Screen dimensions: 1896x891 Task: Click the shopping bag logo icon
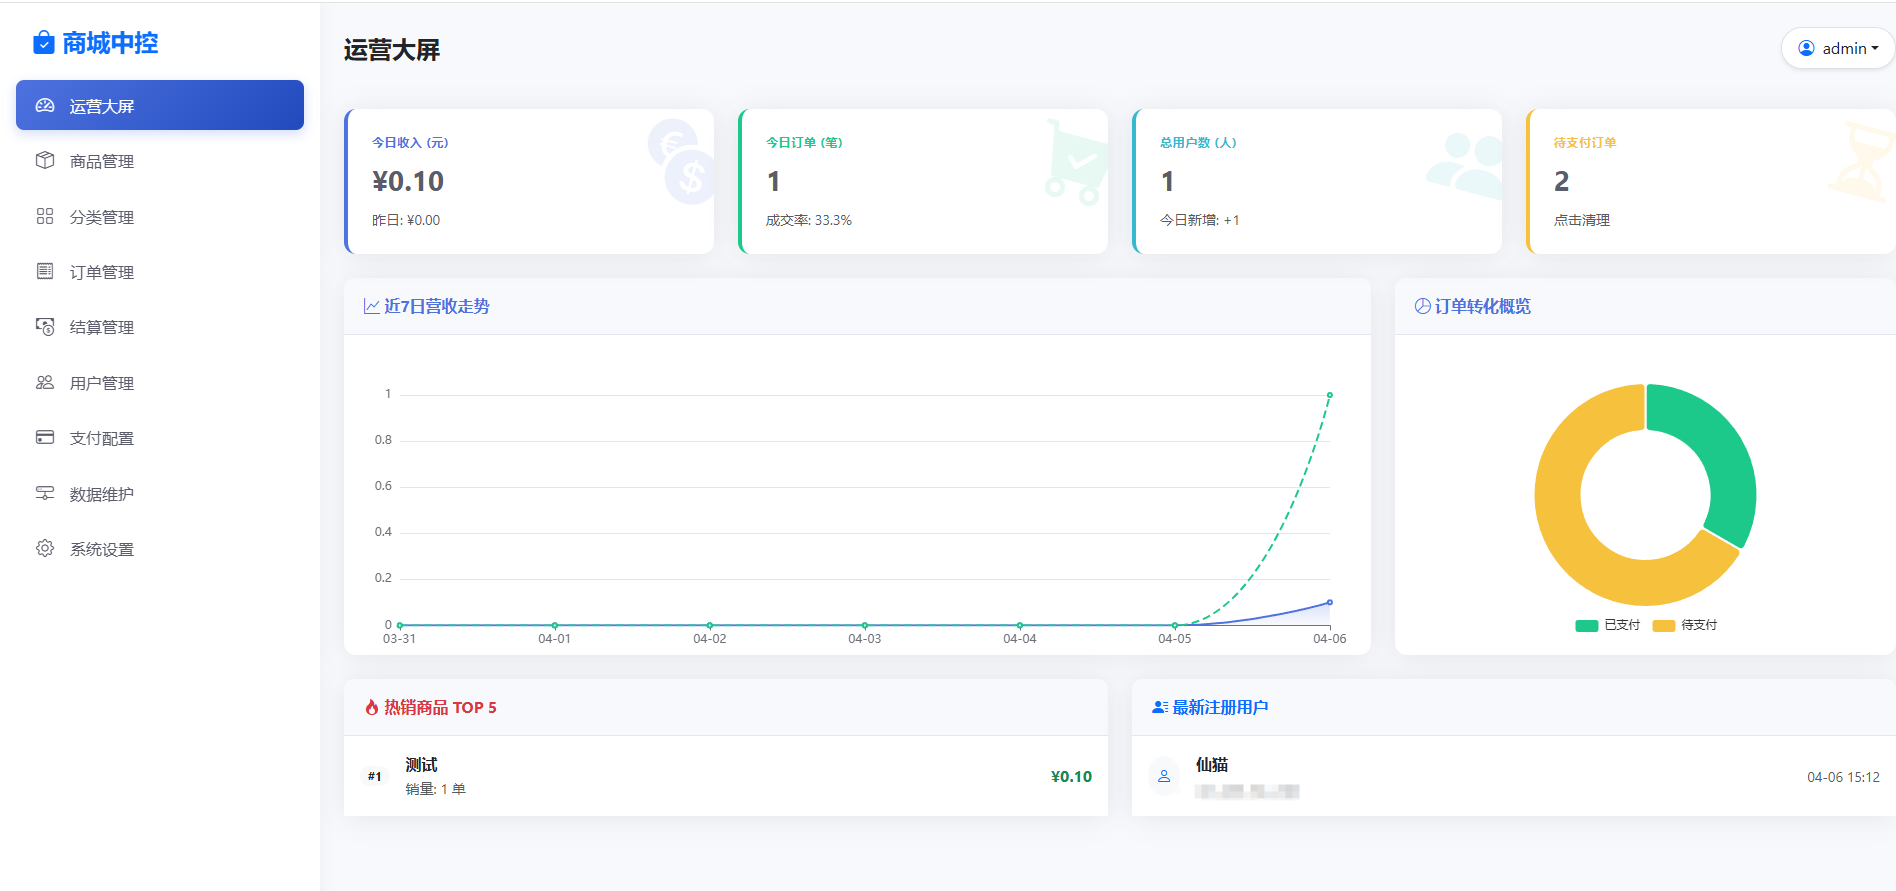point(43,43)
